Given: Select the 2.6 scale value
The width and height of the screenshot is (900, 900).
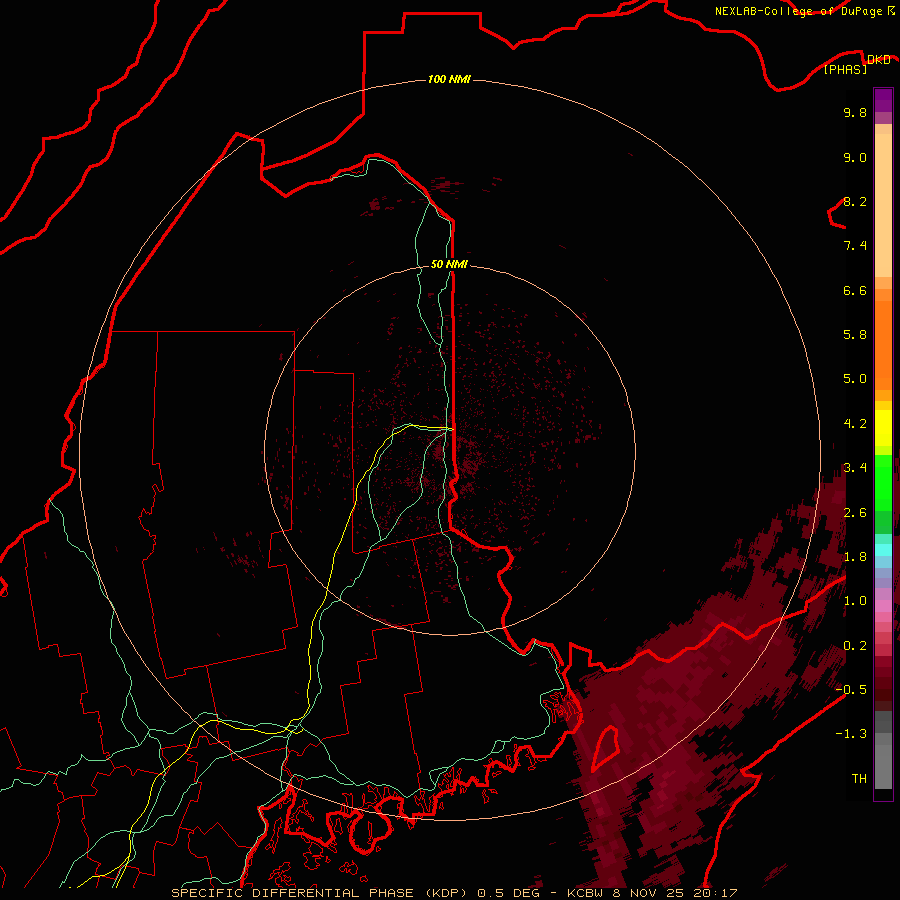Looking at the screenshot, I should click(855, 513).
